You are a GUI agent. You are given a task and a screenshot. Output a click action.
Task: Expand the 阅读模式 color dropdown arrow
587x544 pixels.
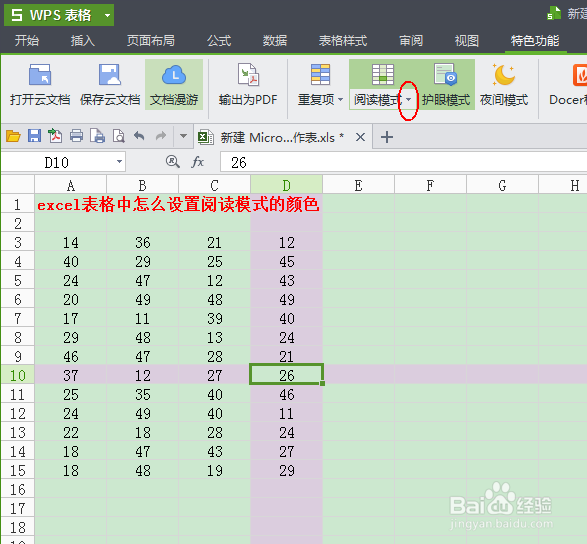point(409,100)
